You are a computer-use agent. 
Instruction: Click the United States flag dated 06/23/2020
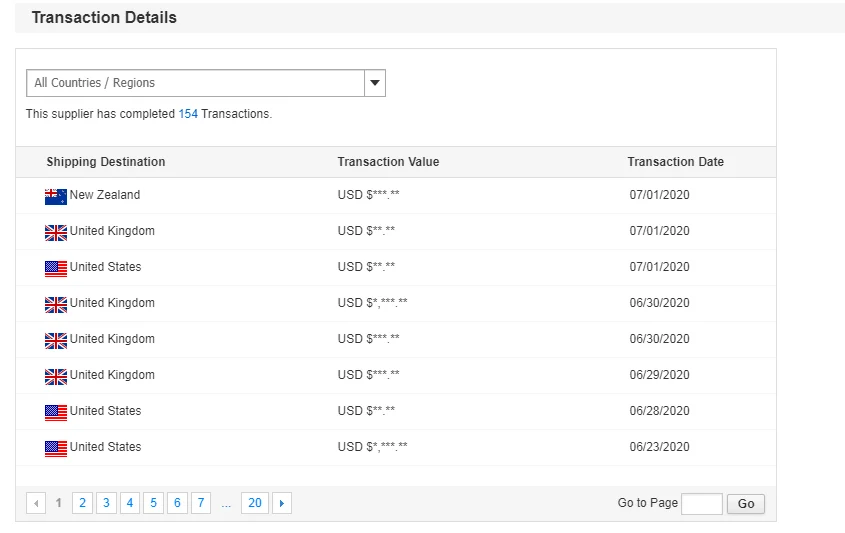[x=56, y=448]
